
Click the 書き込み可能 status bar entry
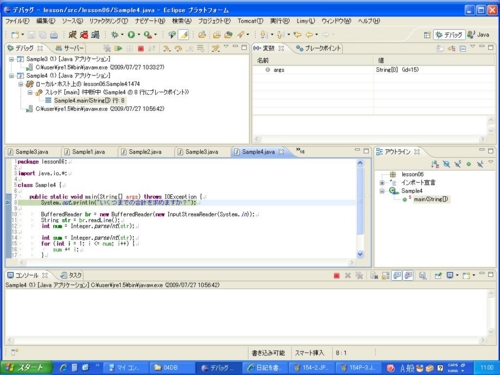point(268,353)
